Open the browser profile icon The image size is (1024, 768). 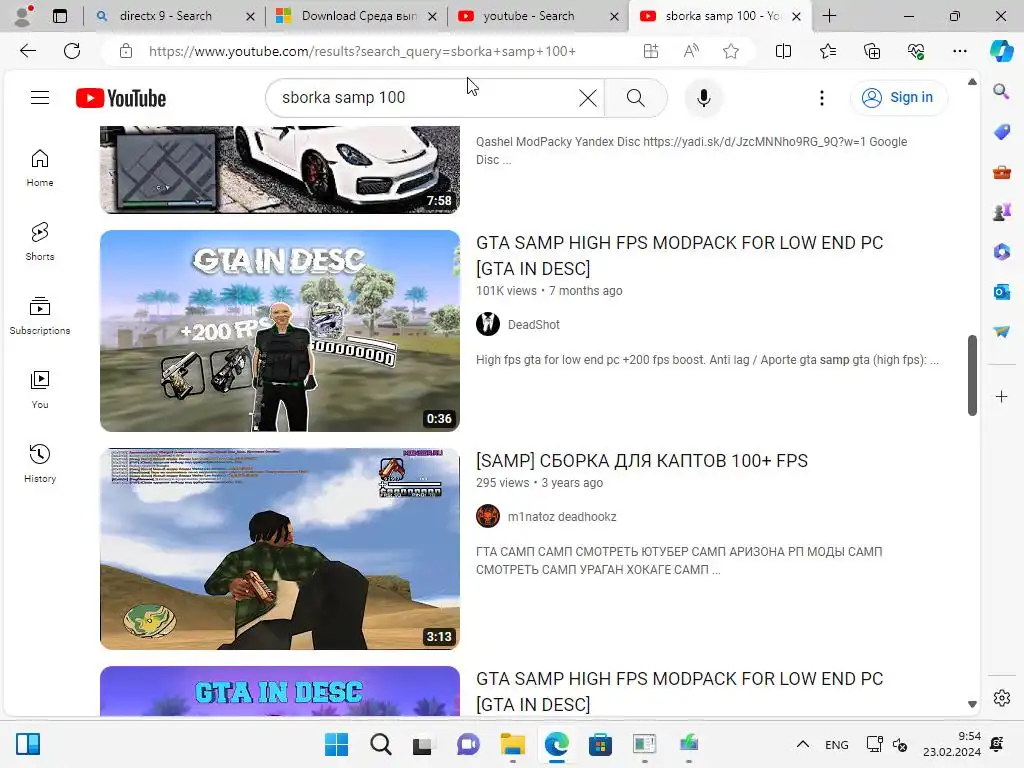[24, 16]
